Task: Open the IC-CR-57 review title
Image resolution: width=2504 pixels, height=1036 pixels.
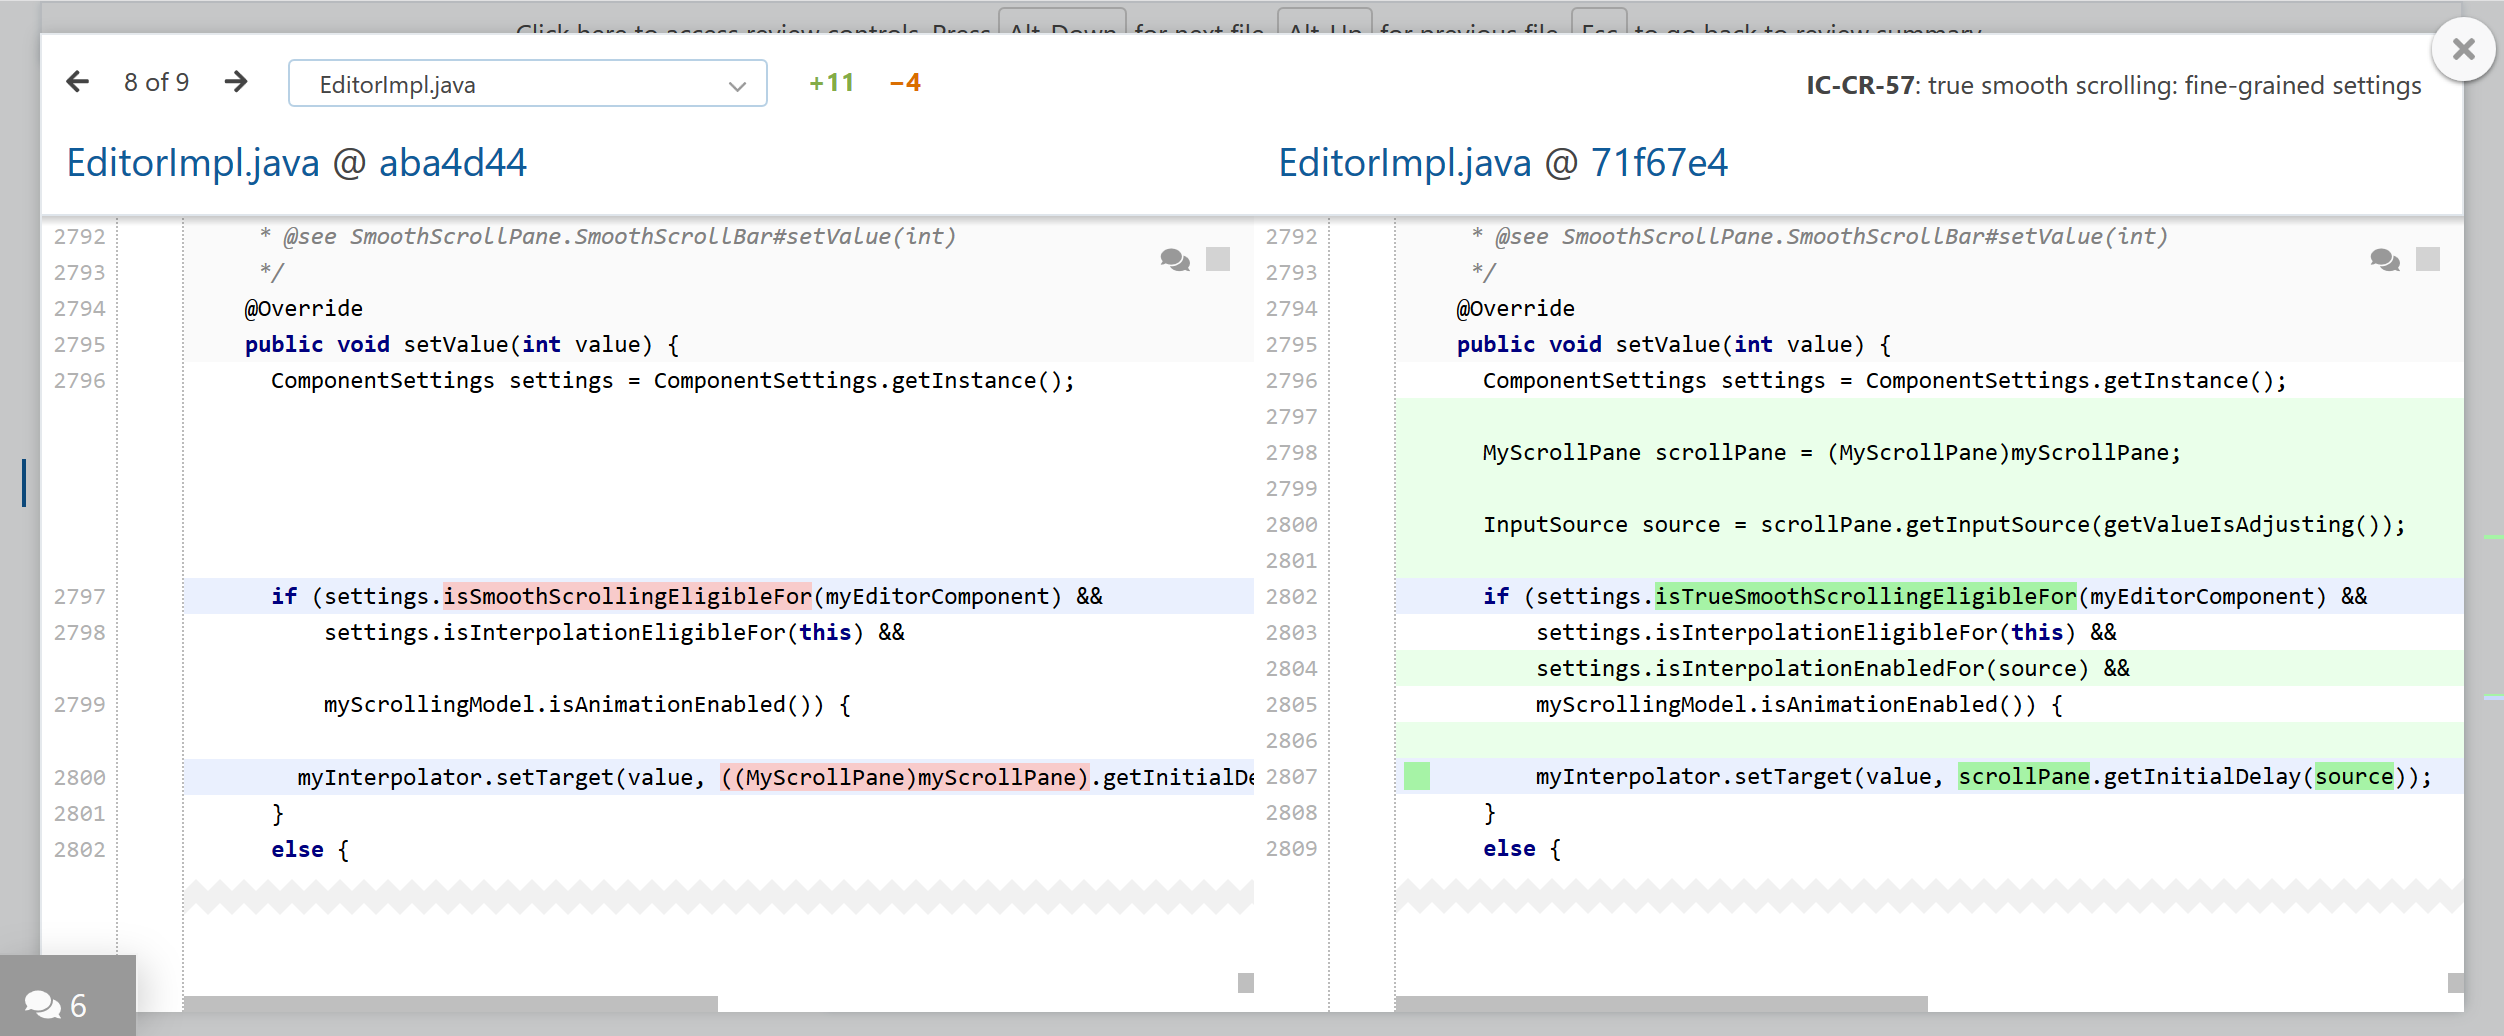Action: (x=2112, y=86)
